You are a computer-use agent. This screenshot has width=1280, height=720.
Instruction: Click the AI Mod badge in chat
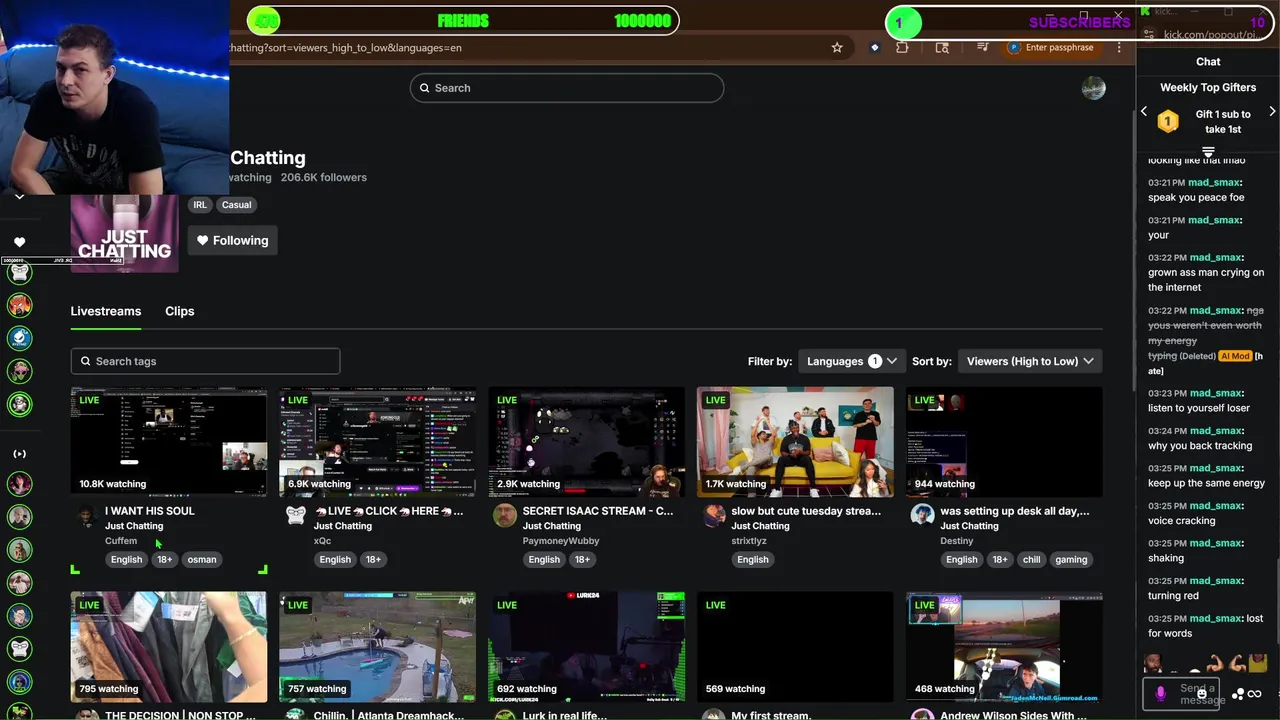1235,356
